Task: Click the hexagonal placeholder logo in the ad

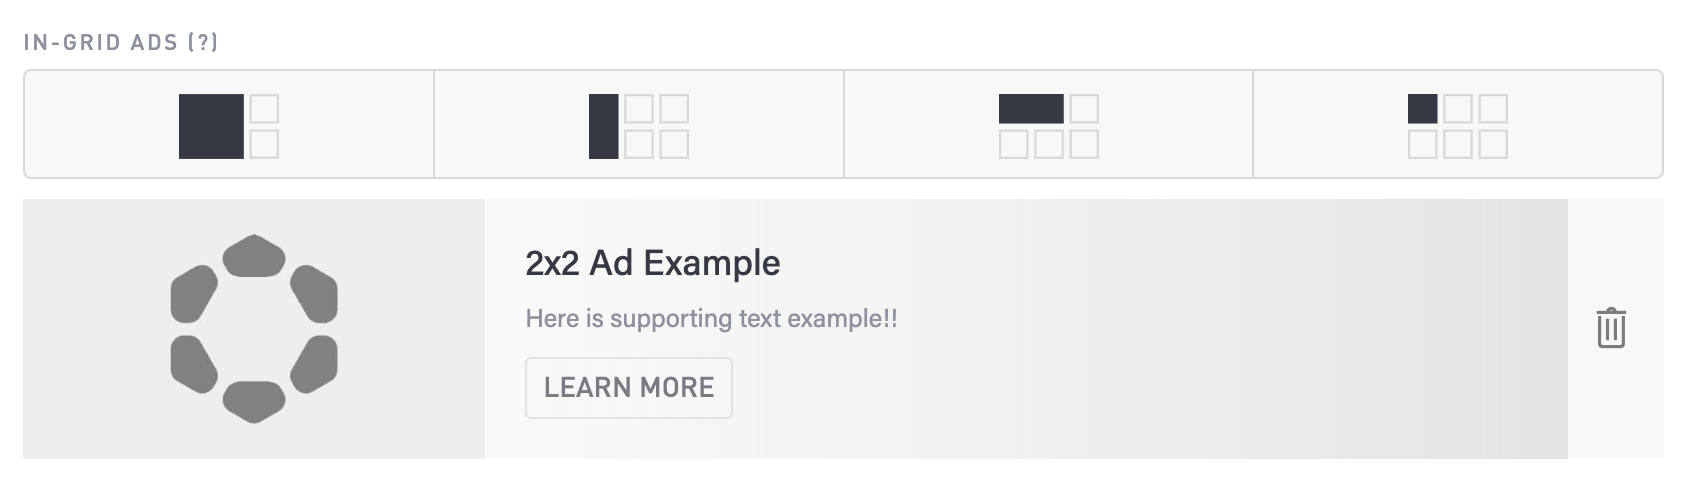Action: [x=254, y=328]
